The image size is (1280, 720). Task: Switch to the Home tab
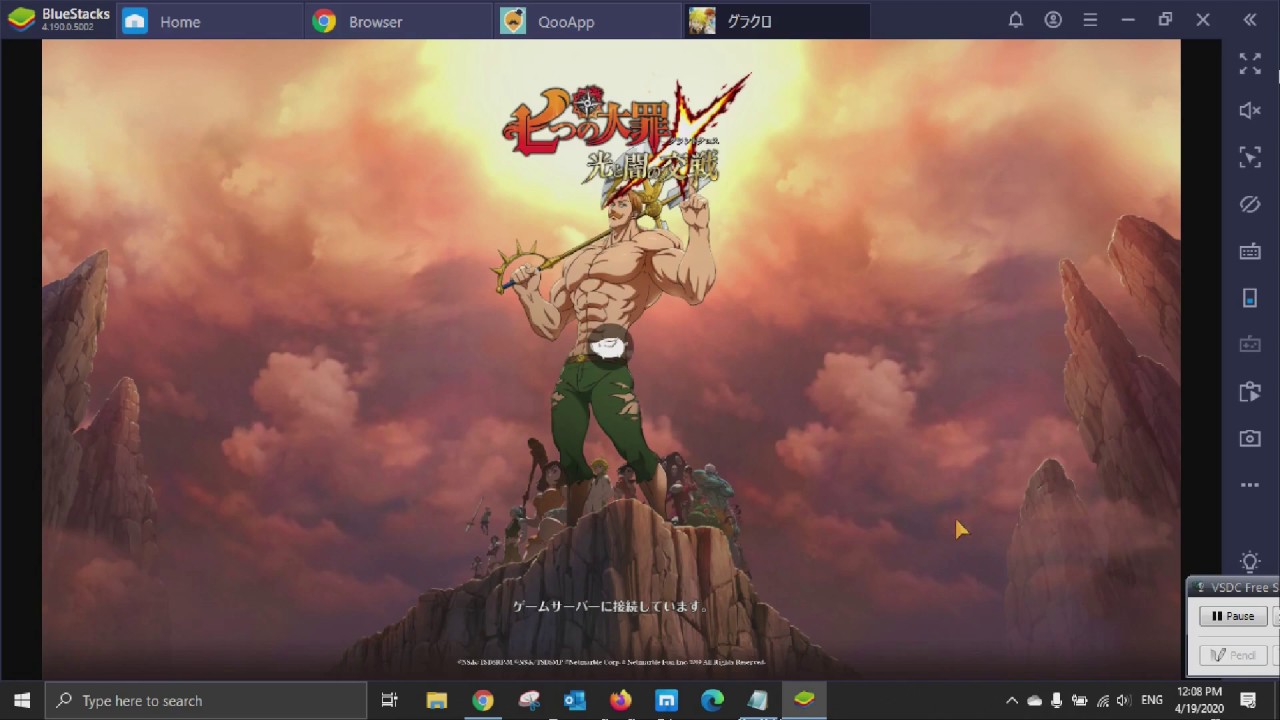click(210, 21)
